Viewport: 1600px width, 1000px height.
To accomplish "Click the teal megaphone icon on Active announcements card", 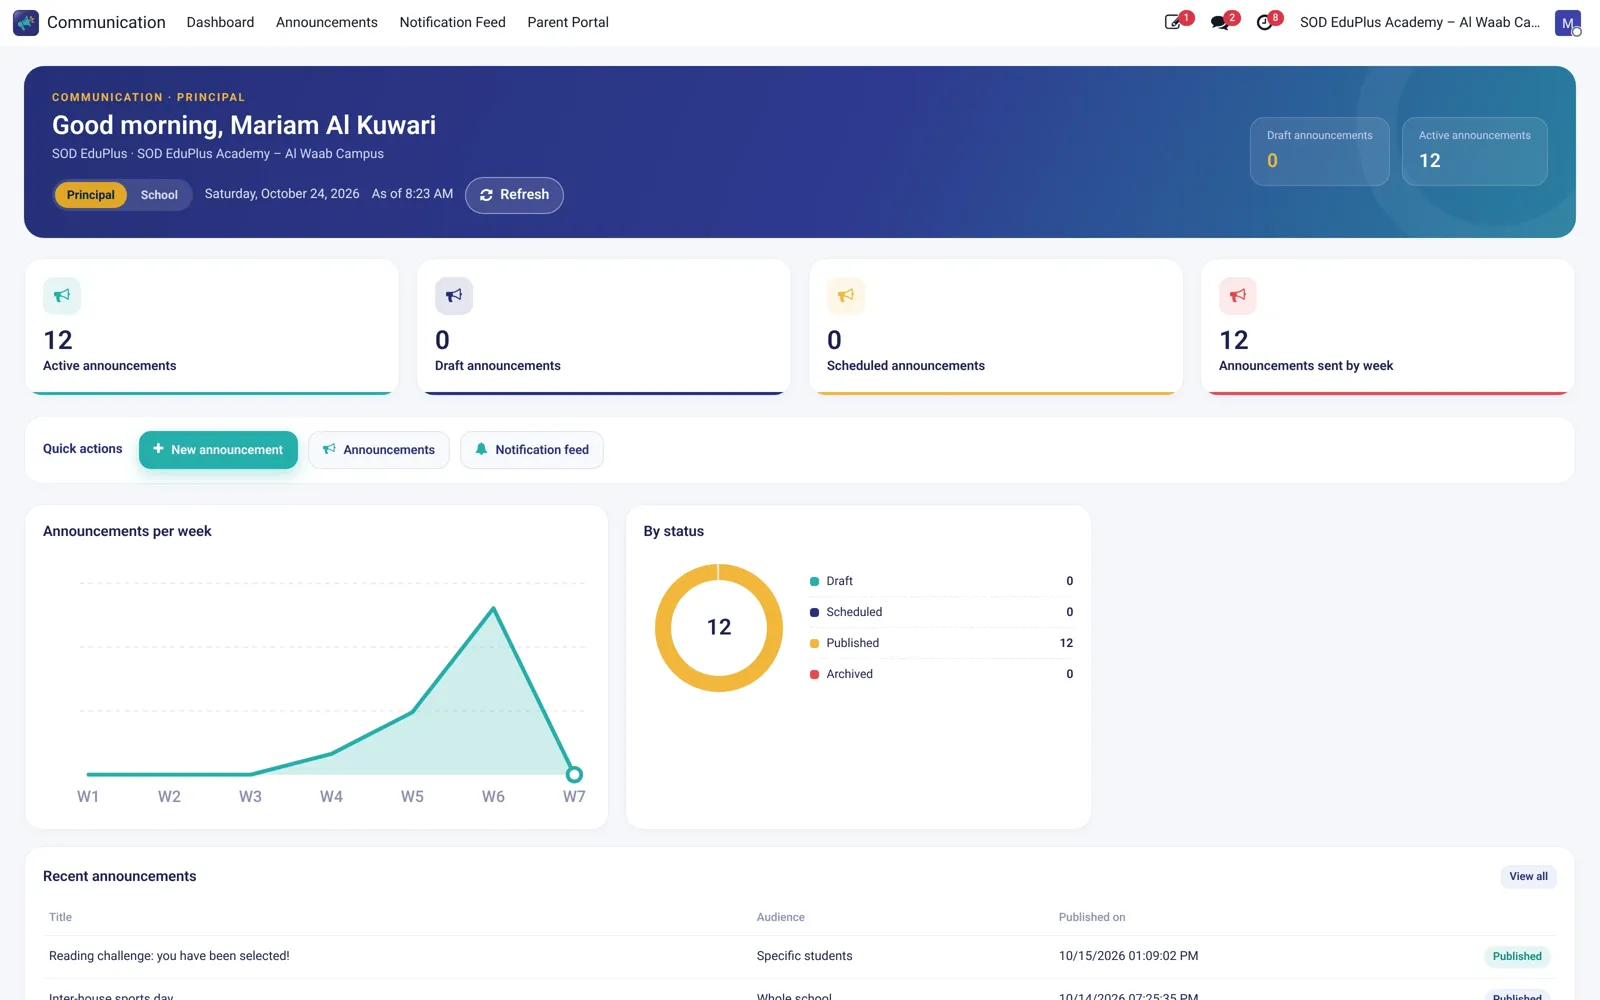I will point(62,296).
